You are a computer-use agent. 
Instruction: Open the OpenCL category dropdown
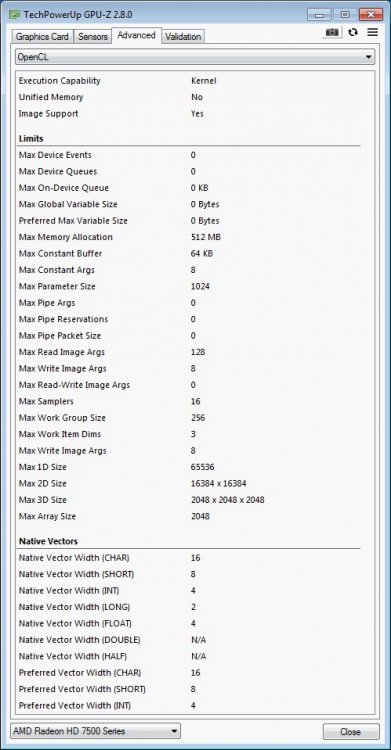tap(195, 57)
